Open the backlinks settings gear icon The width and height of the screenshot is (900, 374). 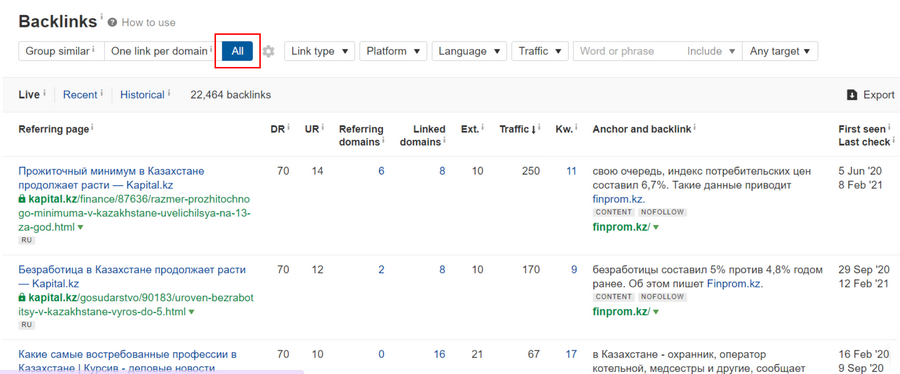(x=269, y=52)
